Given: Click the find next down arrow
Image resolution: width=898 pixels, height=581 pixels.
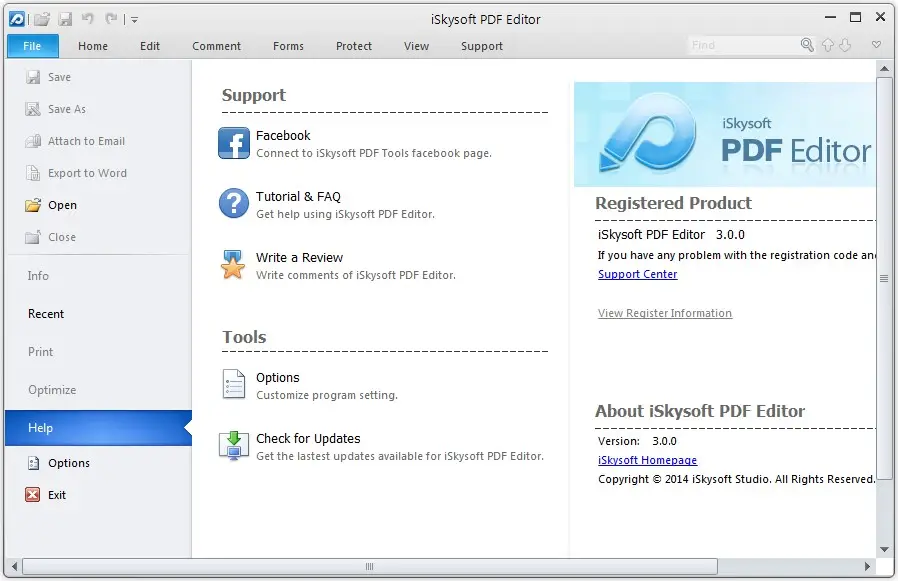Looking at the screenshot, I should click(845, 45).
